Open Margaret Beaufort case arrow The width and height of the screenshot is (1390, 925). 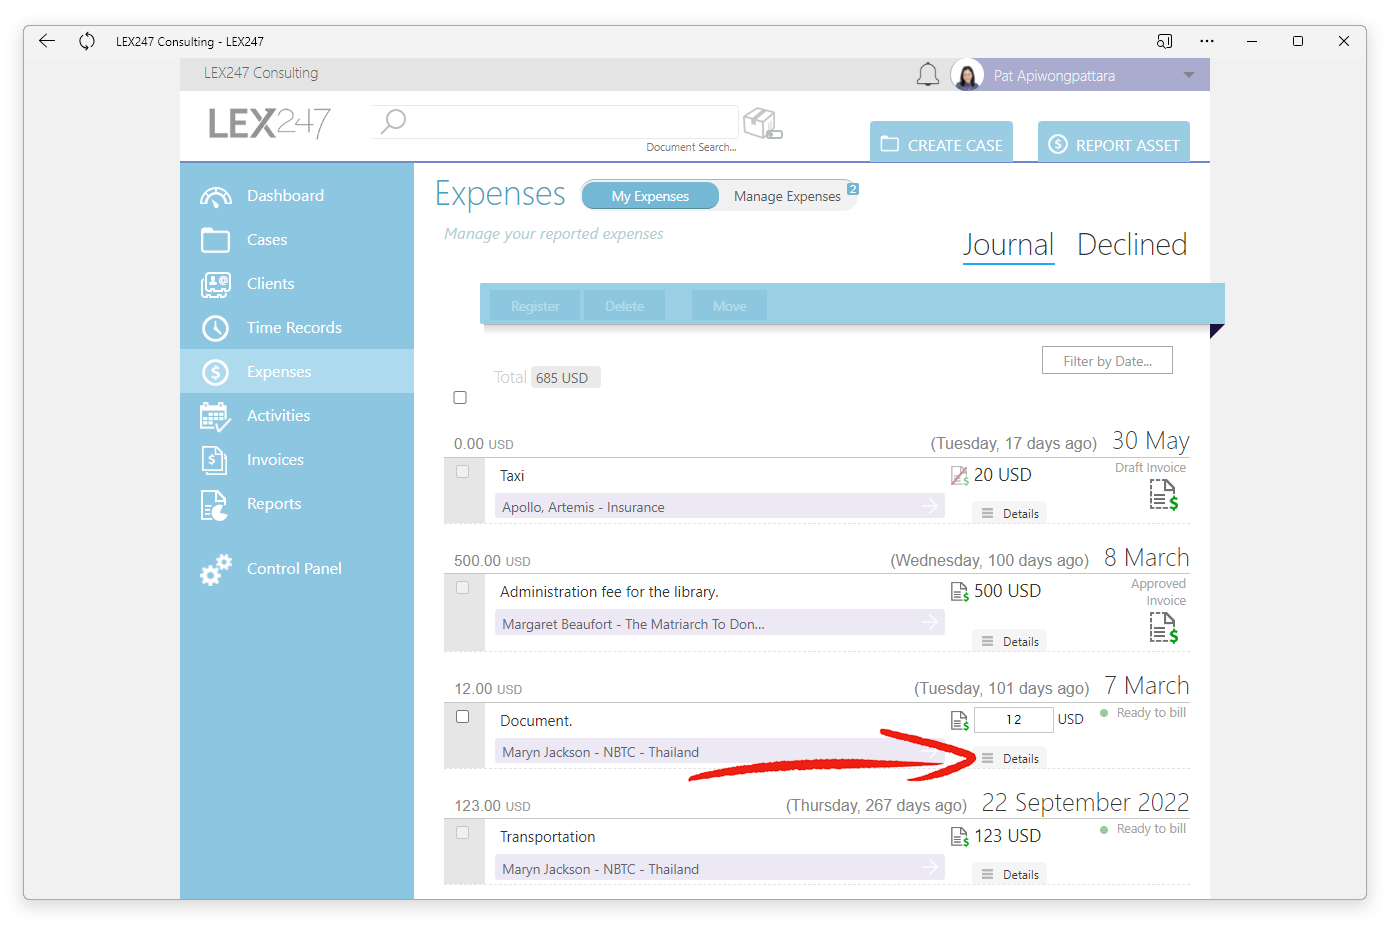pos(930,622)
